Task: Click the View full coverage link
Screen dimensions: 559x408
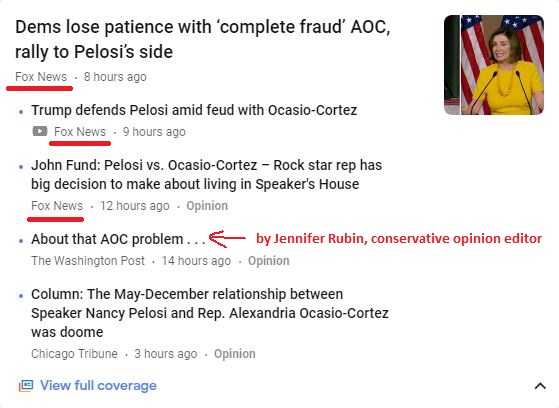Action: point(98,386)
